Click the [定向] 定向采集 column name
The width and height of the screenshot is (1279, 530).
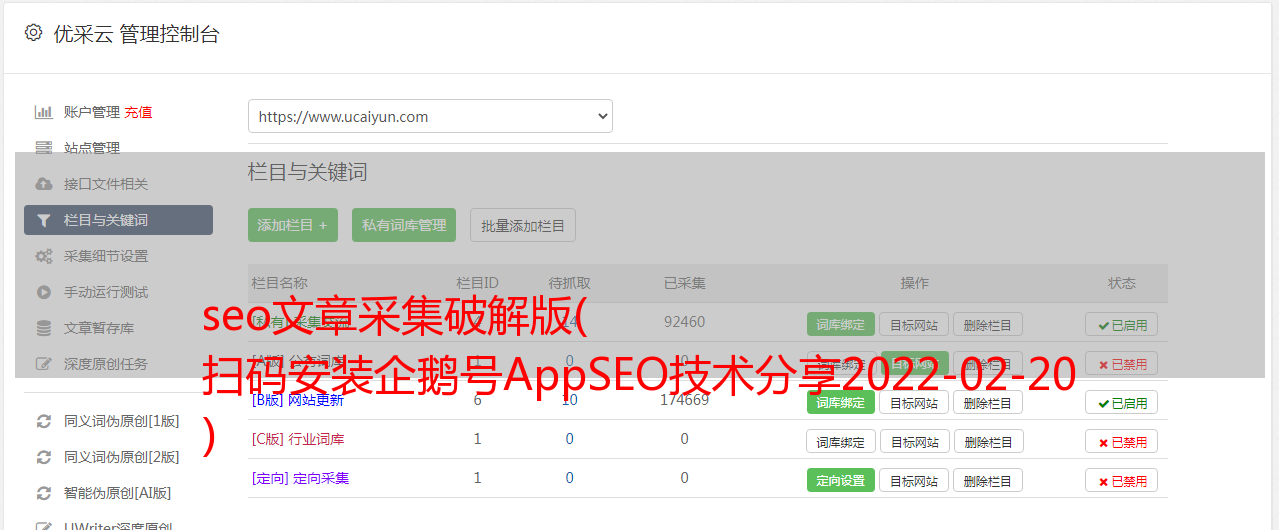point(300,478)
